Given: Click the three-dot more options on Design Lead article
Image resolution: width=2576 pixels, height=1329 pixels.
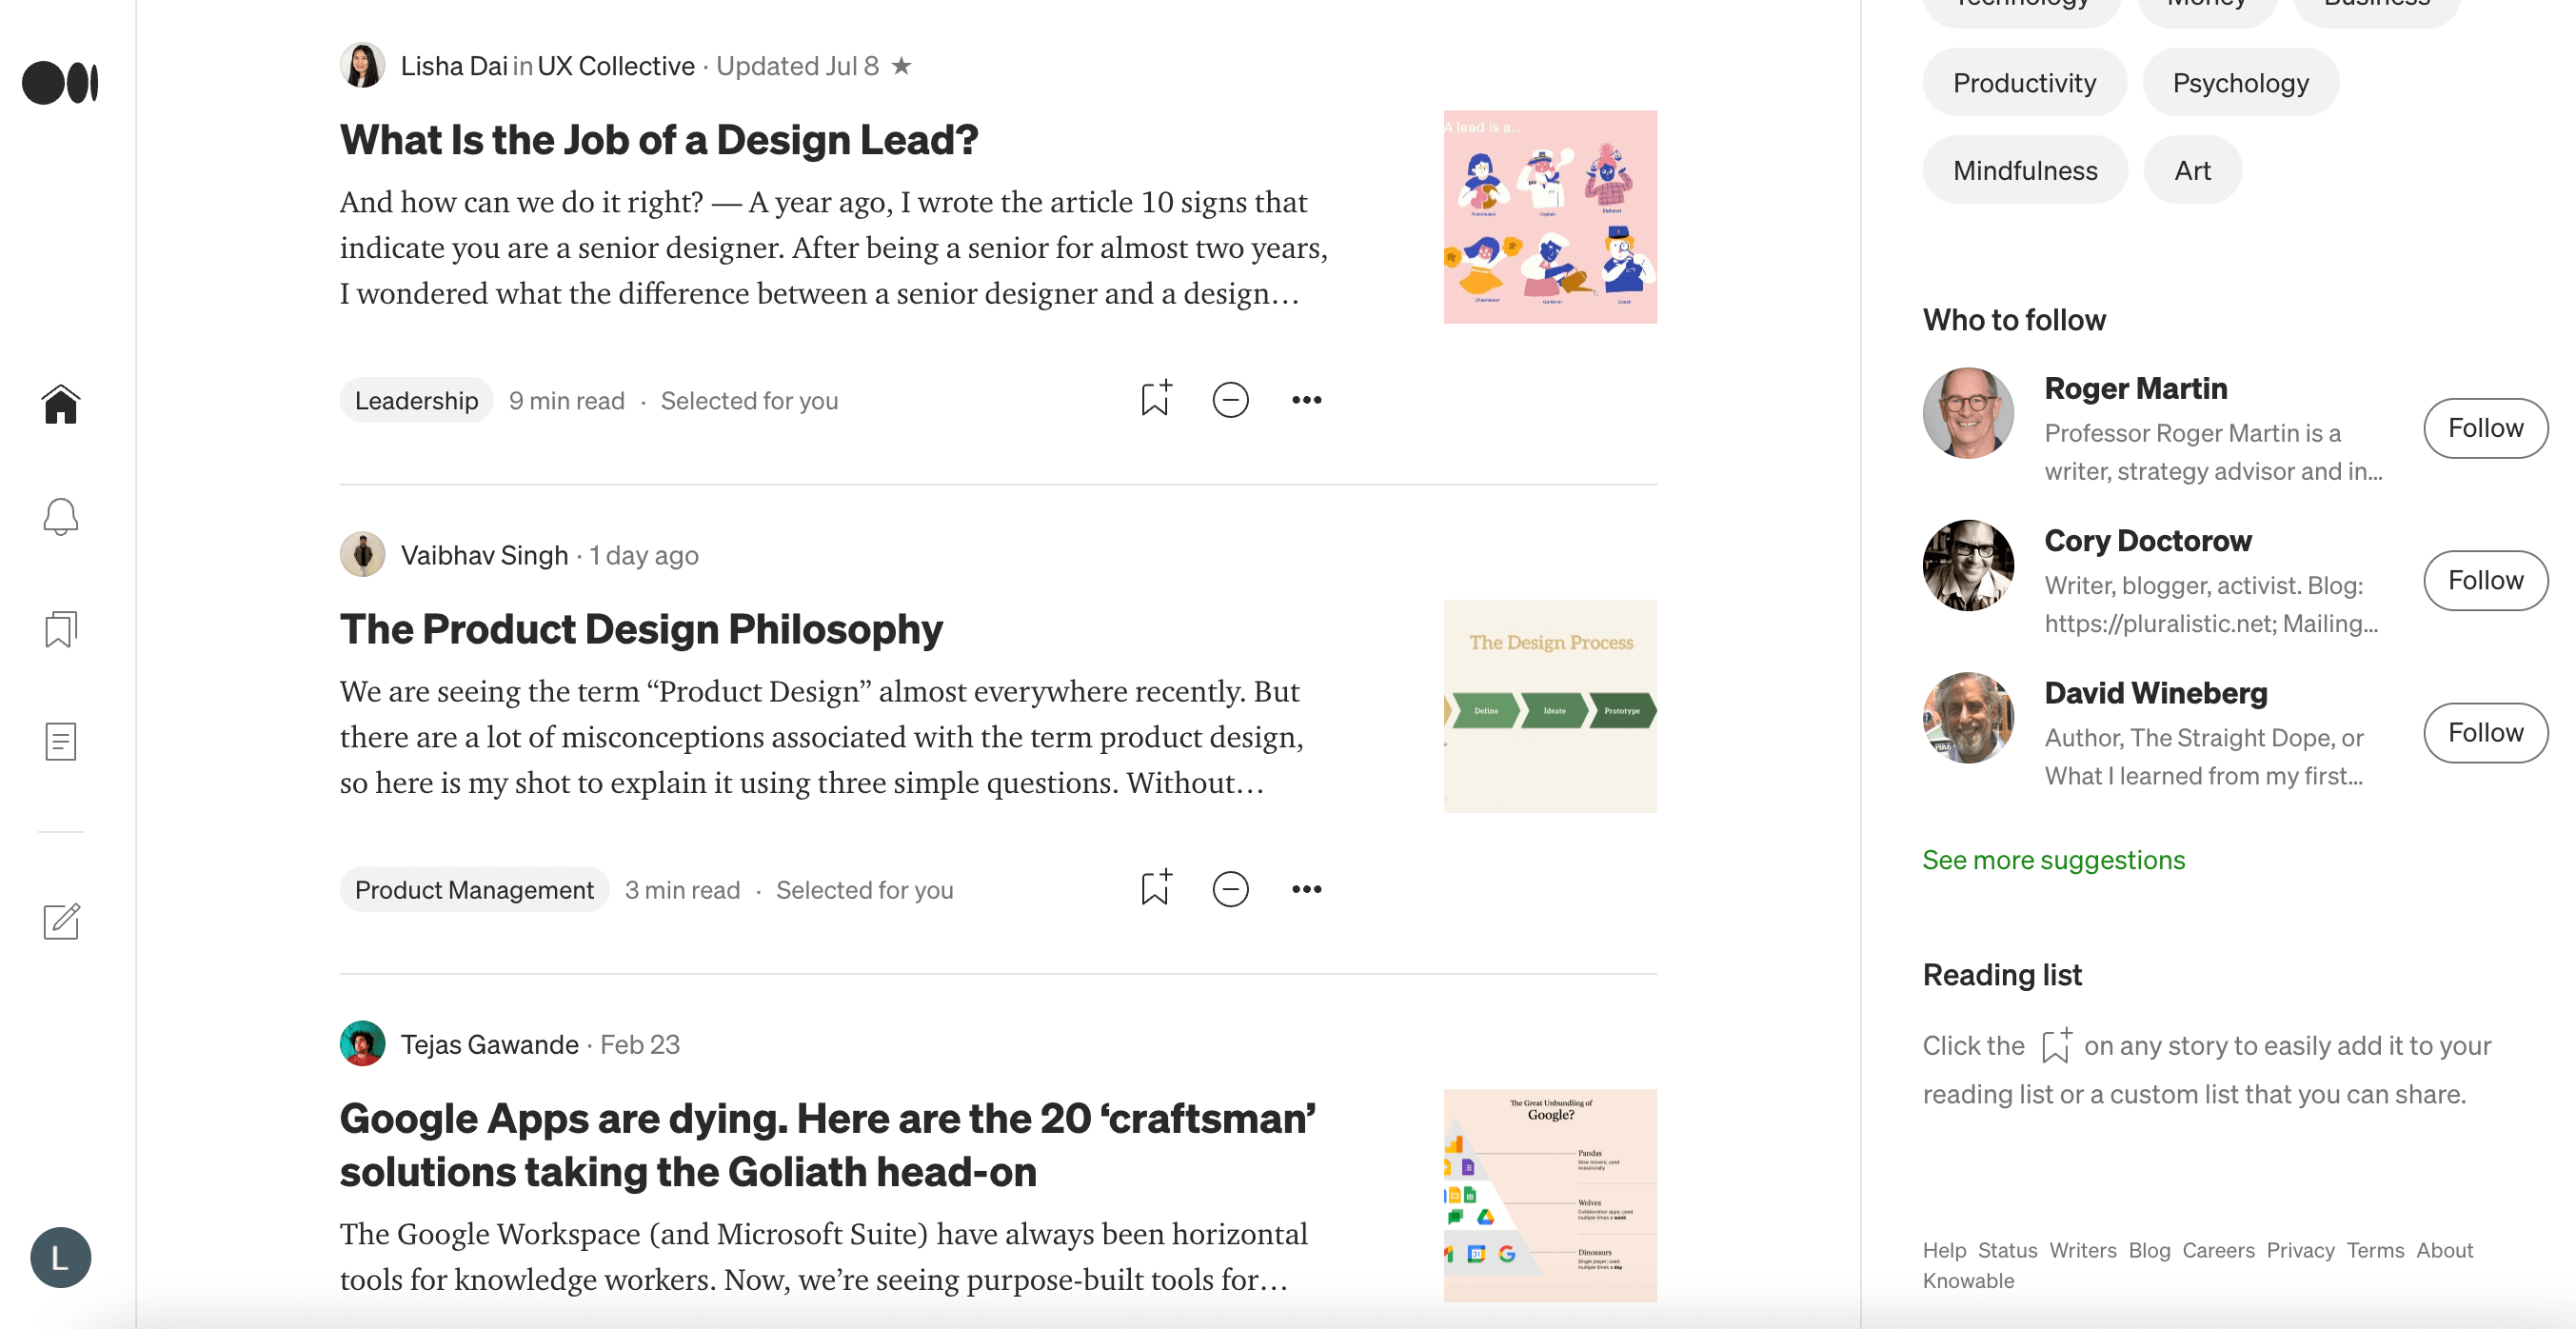Looking at the screenshot, I should [x=1305, y=398].
